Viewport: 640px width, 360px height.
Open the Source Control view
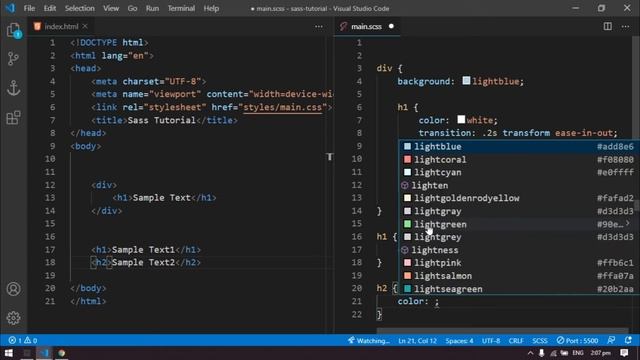[13, 59]
